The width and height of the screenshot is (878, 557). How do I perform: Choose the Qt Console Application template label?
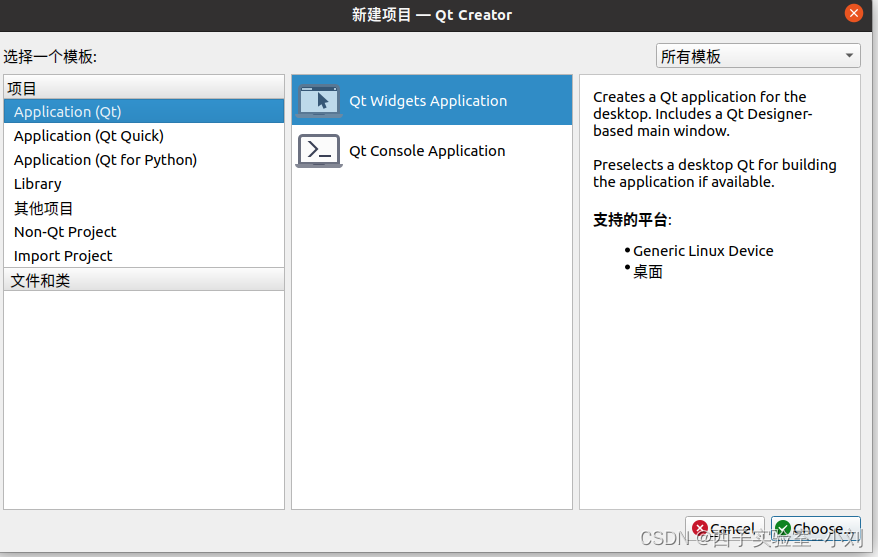coord(427,151)
